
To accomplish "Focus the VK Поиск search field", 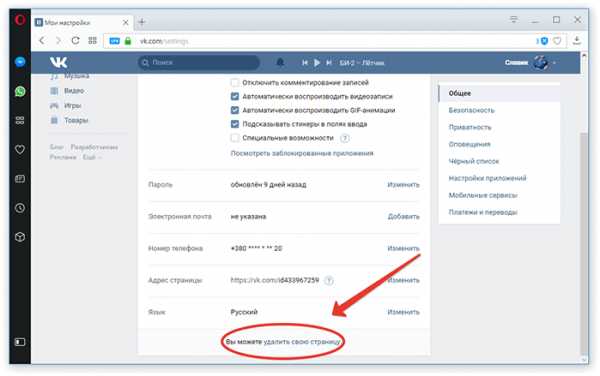I will 199,62.
